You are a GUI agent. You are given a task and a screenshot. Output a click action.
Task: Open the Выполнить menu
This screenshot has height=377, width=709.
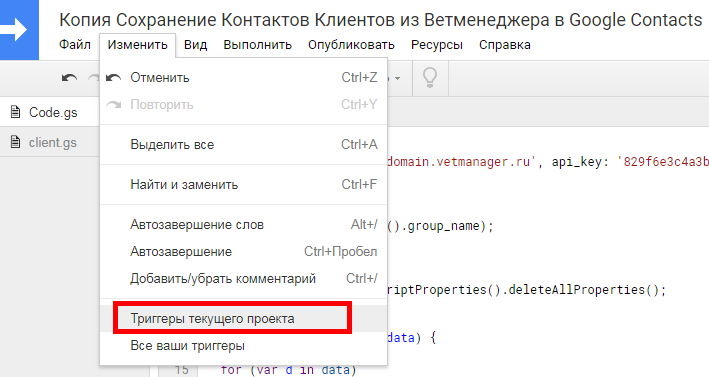(x=257, y=45)
